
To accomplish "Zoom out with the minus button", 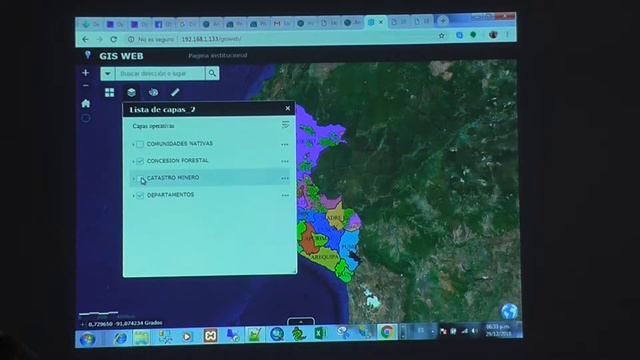I will 85,86.
